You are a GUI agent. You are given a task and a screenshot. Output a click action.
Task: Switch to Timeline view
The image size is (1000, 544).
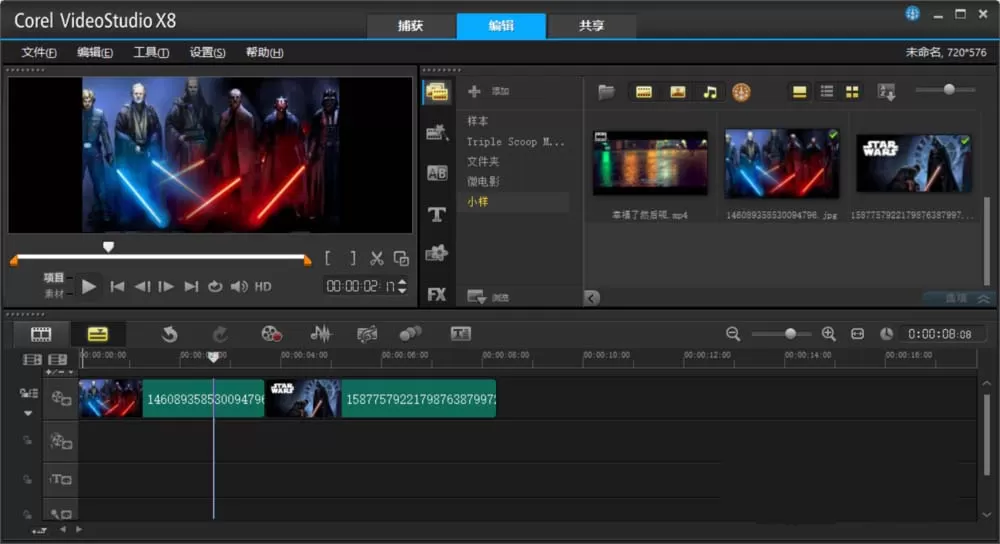(98, 334)
